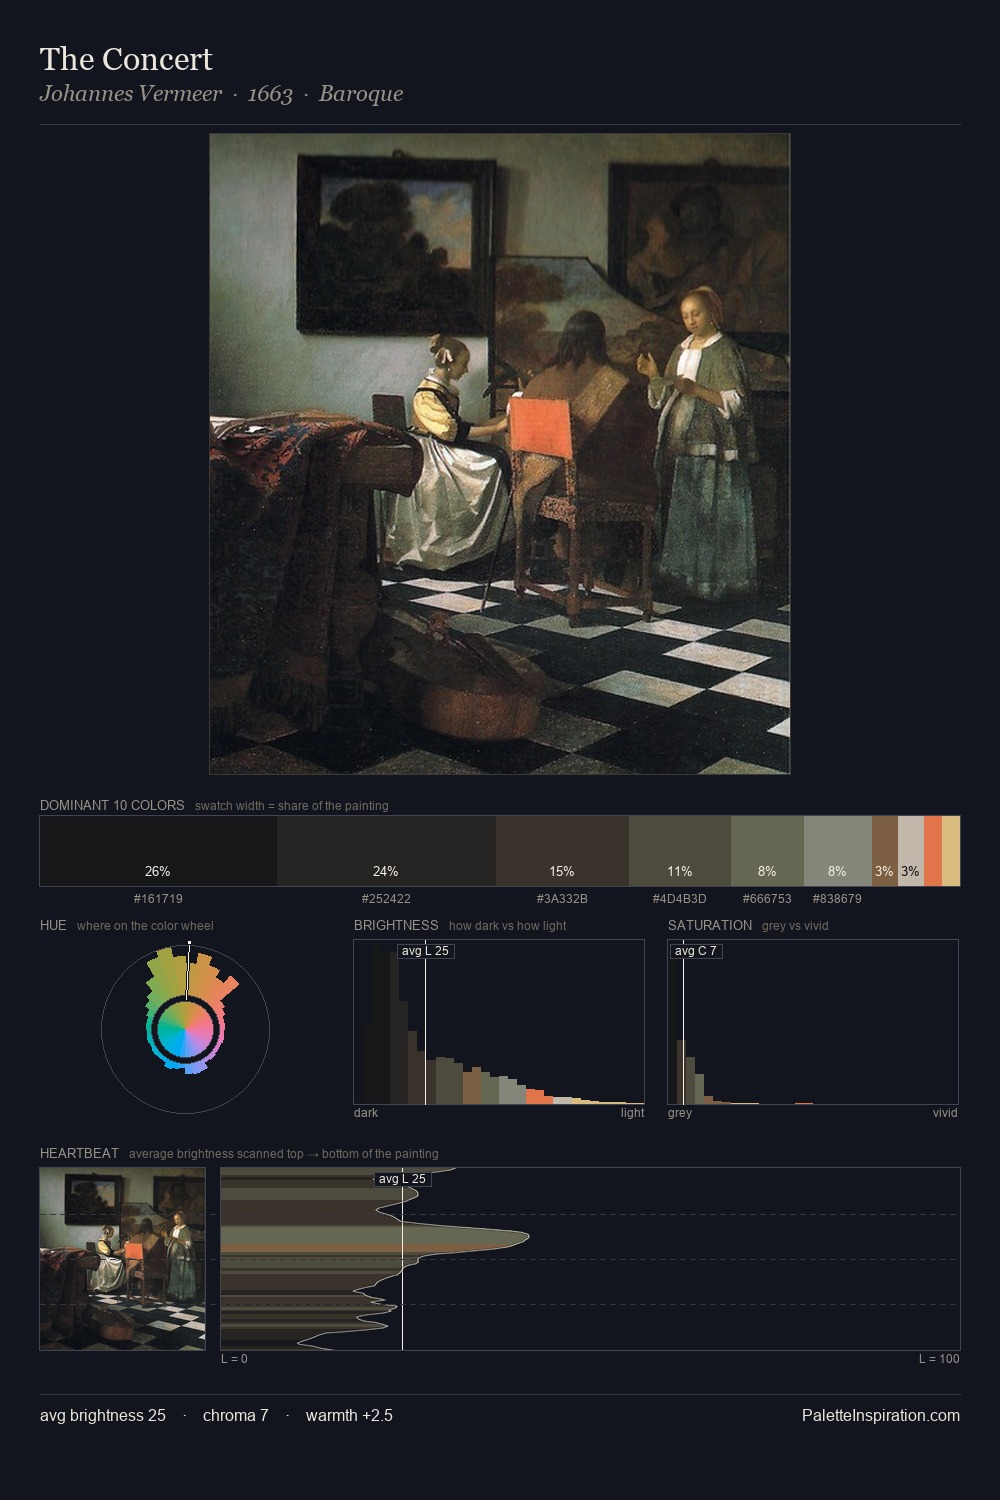Image resolution: width=1000 pixels, height=1500 pixels.
Task: Click the brown 3% swatch
Action: tap(885, 851)
